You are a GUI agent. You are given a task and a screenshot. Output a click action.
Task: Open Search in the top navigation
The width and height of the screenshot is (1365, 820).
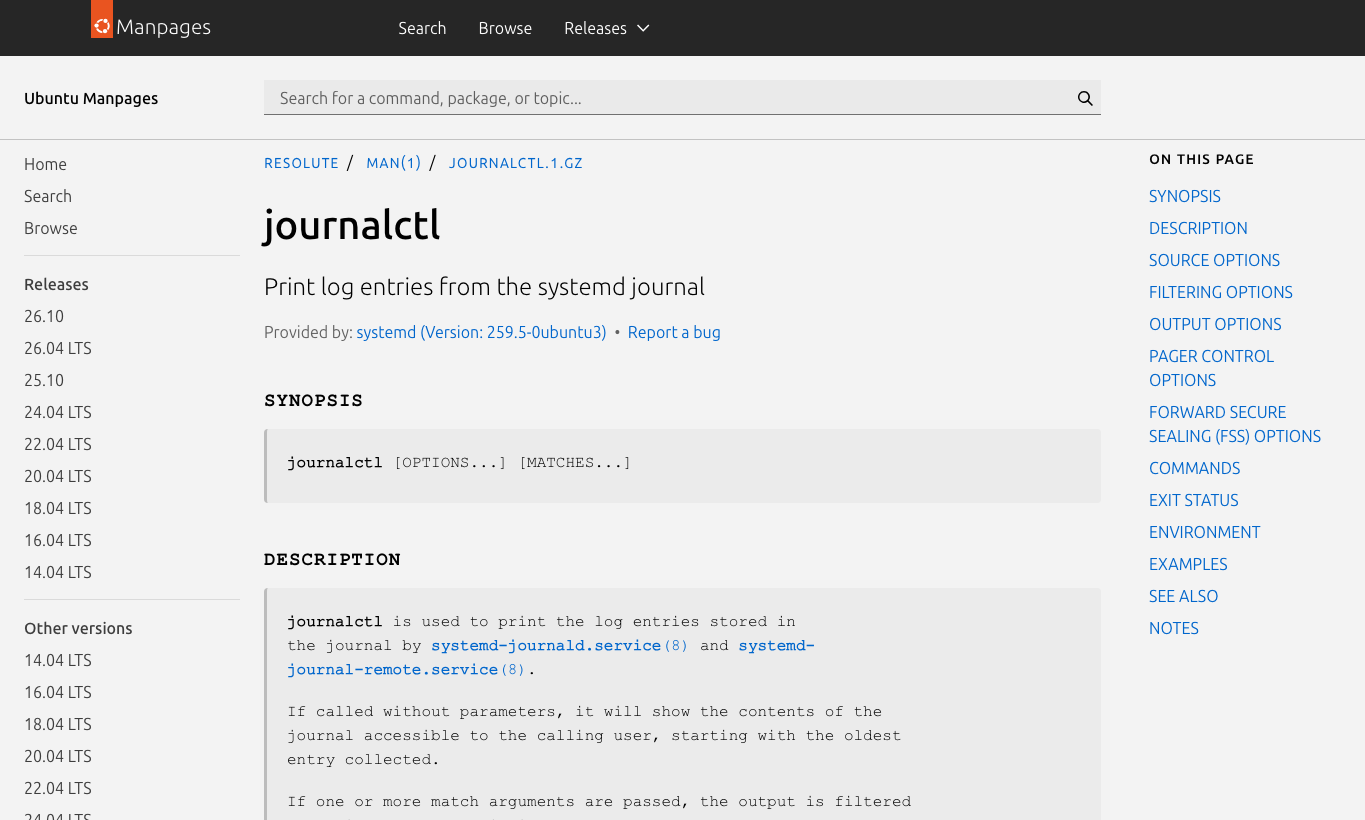422,28
